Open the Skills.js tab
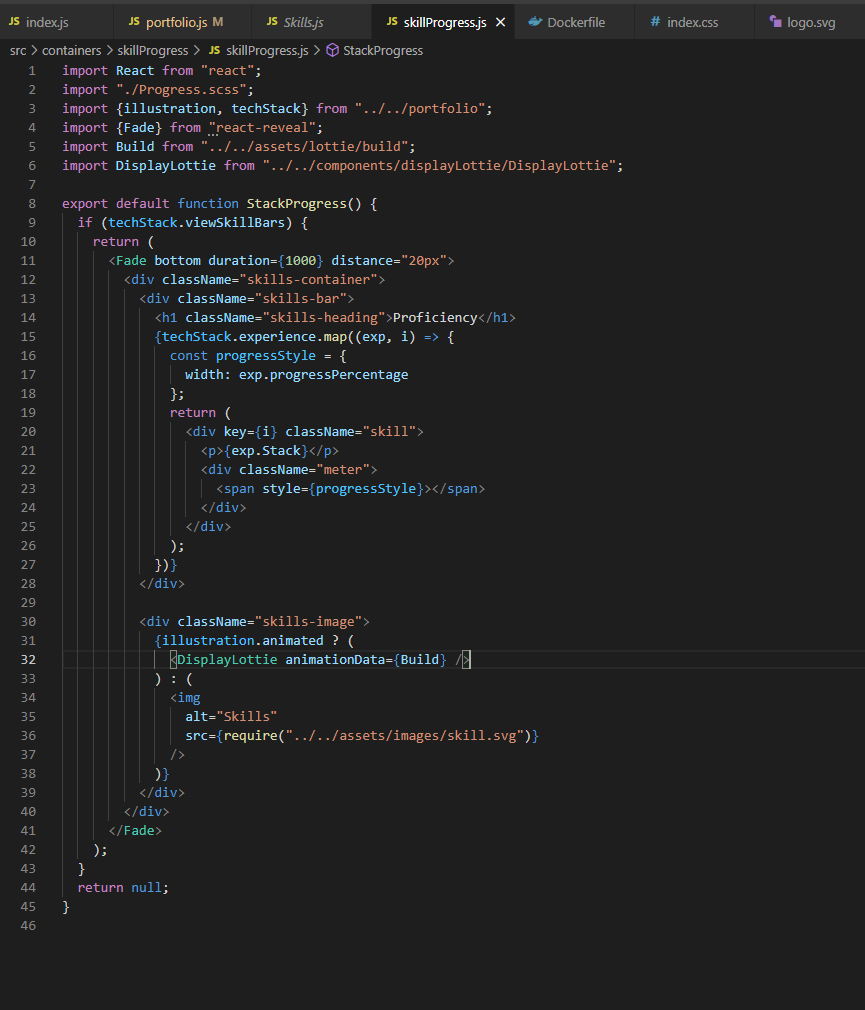Screen dimensions: 865x1010 pos(305,20)
